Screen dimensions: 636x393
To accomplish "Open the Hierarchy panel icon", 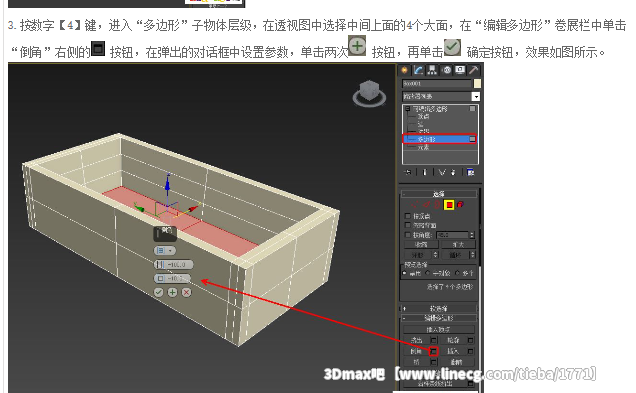I will [432, 71].
